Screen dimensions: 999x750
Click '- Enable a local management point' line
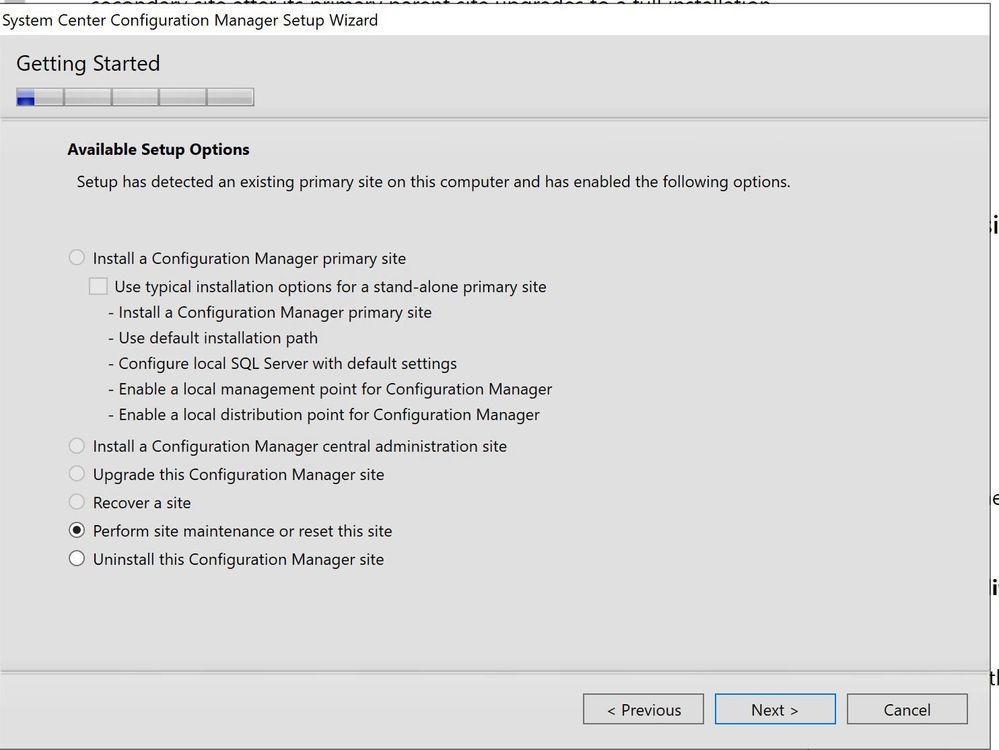point(330,389)
